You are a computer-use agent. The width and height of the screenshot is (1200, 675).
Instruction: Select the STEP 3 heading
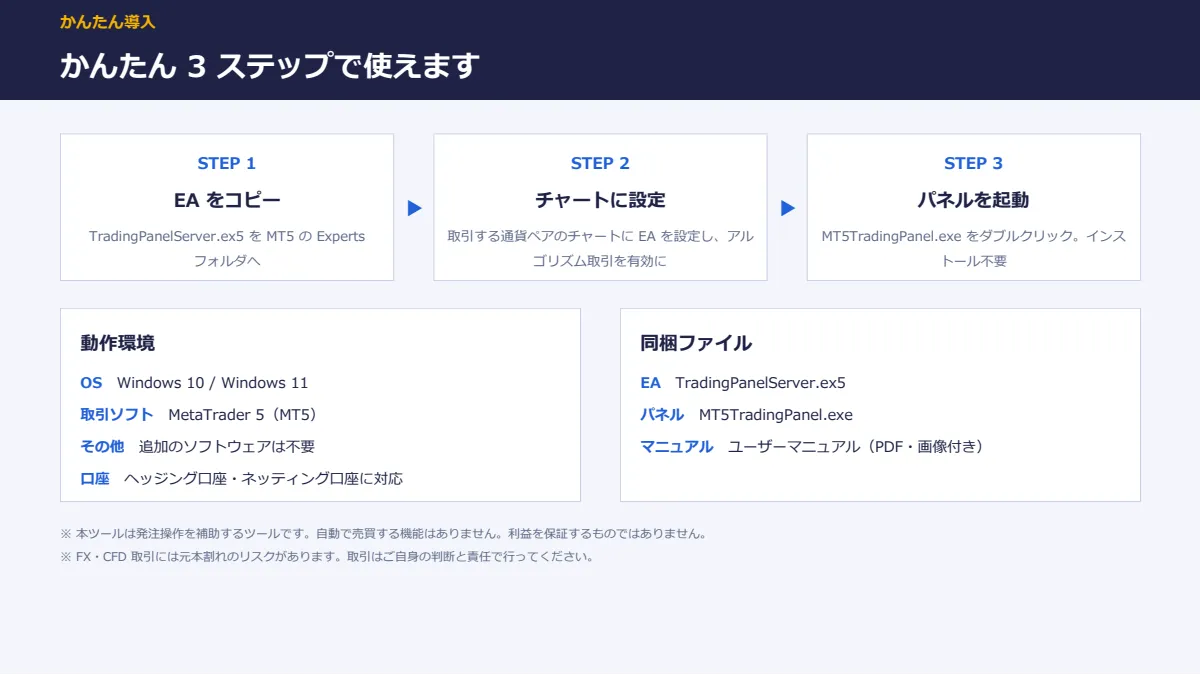tap(973, 163)
